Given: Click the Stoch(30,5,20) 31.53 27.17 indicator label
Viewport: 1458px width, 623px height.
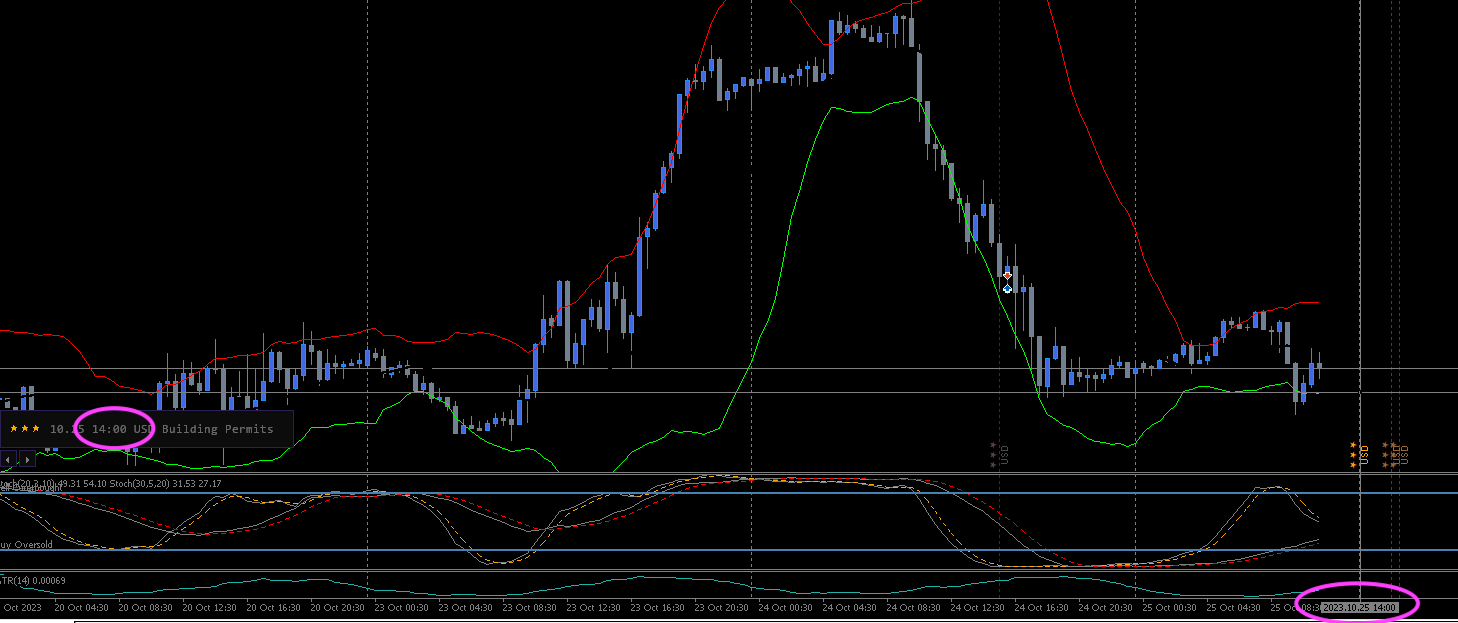Looking at the screenshot, I should point(166,484).
